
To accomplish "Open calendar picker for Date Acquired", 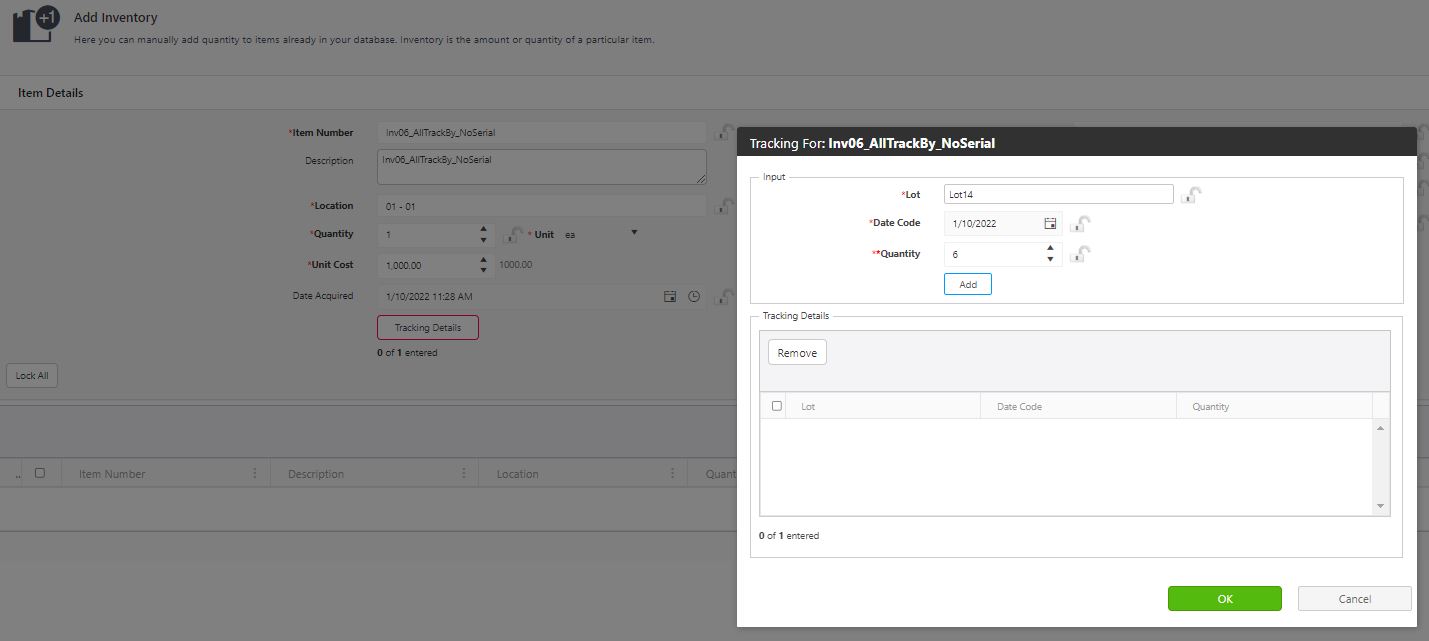I will click(x=670, y=297).
